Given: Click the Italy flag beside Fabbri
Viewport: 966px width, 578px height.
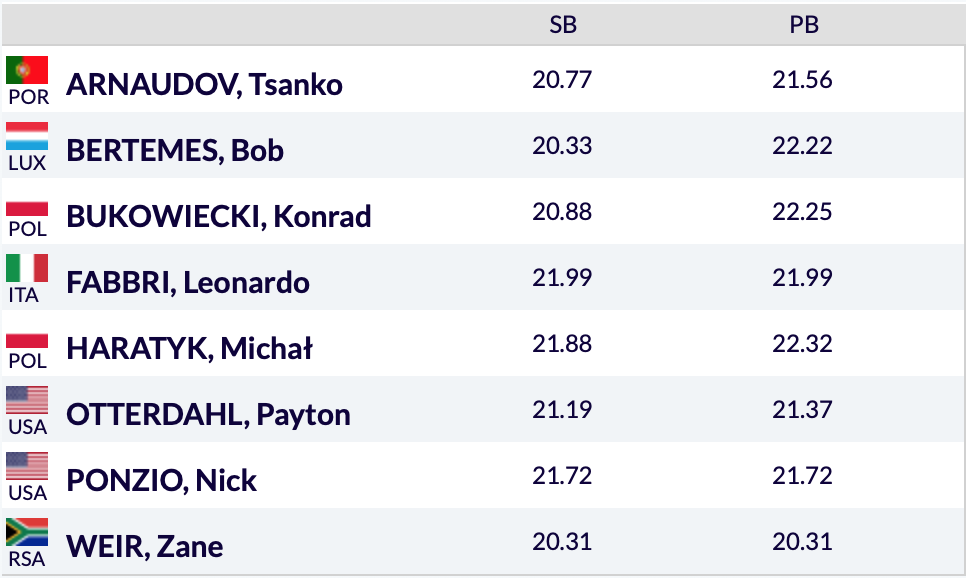Looking at the screenshot, I should [27, 268].
